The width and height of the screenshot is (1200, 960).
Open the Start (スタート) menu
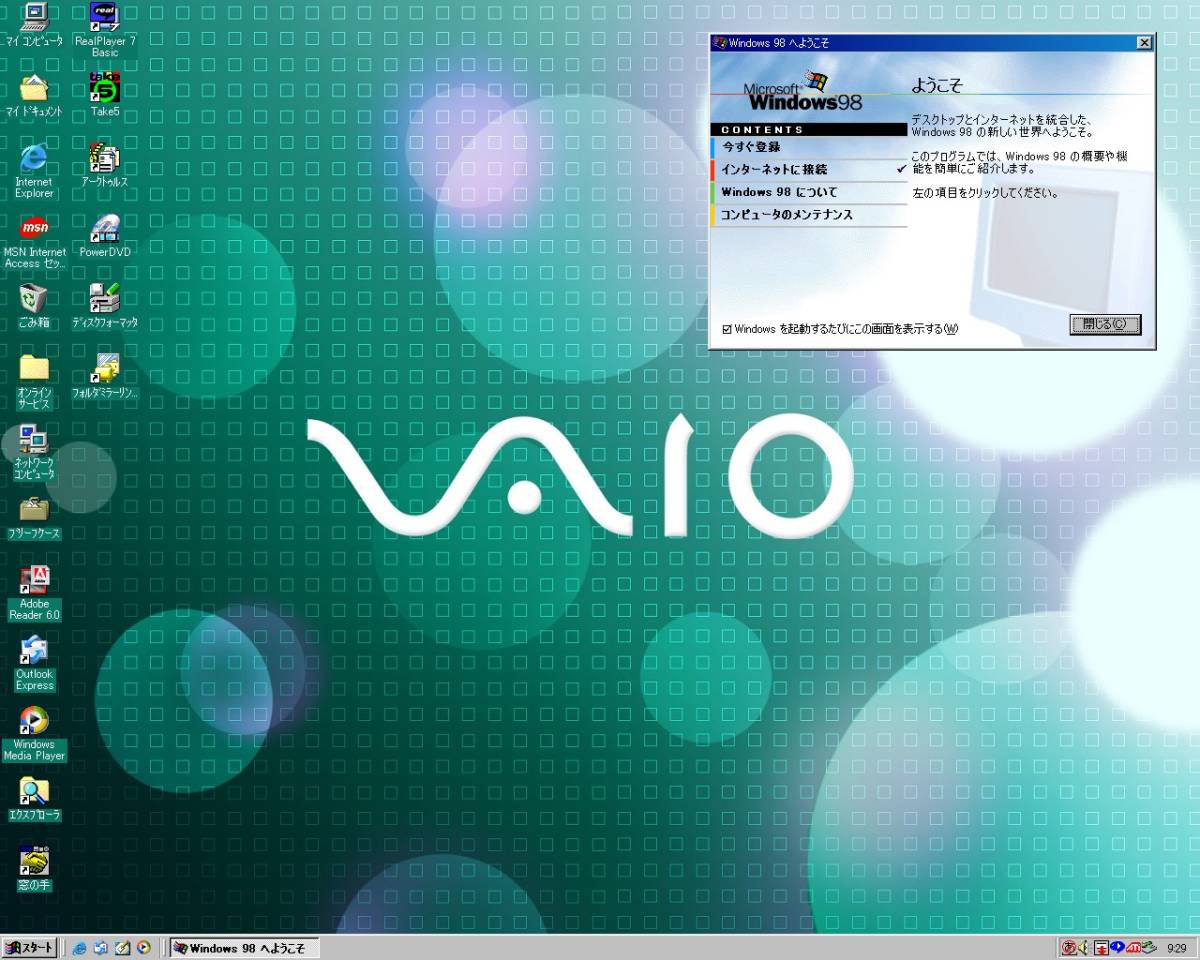point(29,948)
